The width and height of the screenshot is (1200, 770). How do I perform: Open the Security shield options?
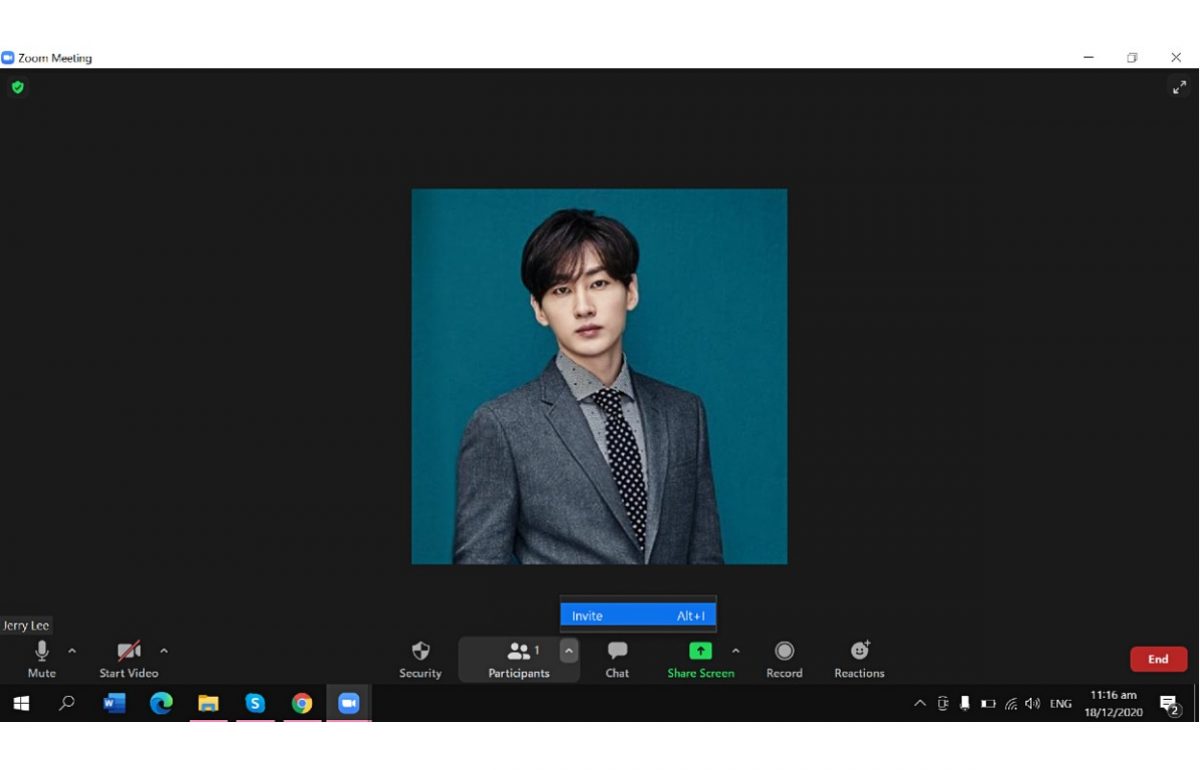tap(420, 659)
